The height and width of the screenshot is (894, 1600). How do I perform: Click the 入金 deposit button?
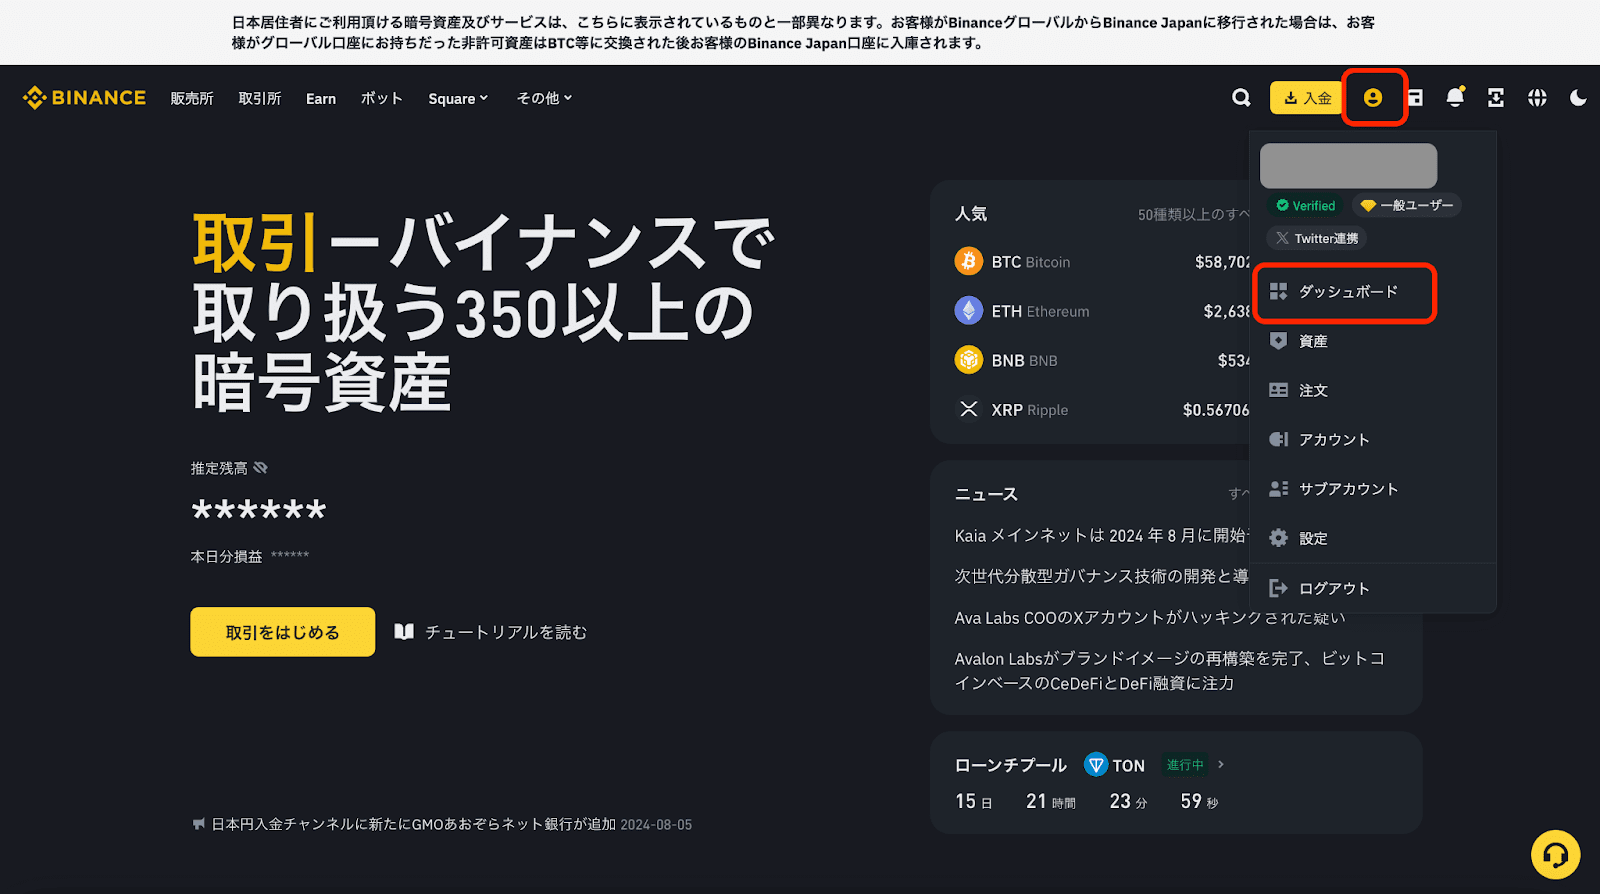click(1307, 97)
